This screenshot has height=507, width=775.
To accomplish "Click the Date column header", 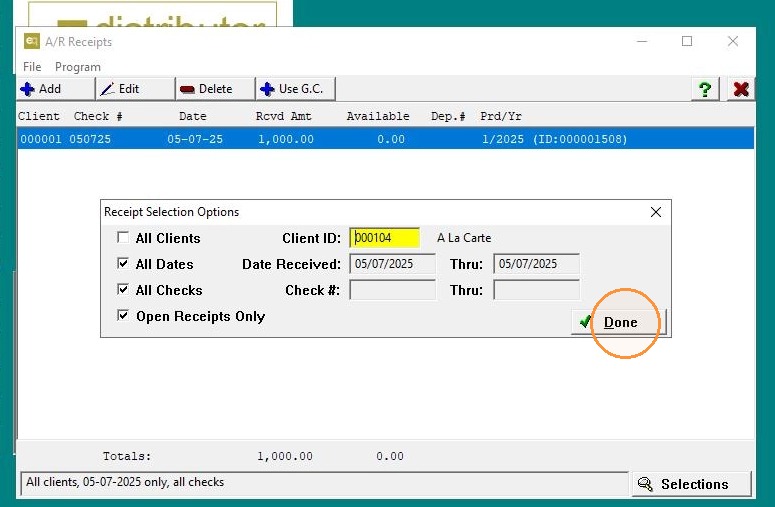I will 193,116.
